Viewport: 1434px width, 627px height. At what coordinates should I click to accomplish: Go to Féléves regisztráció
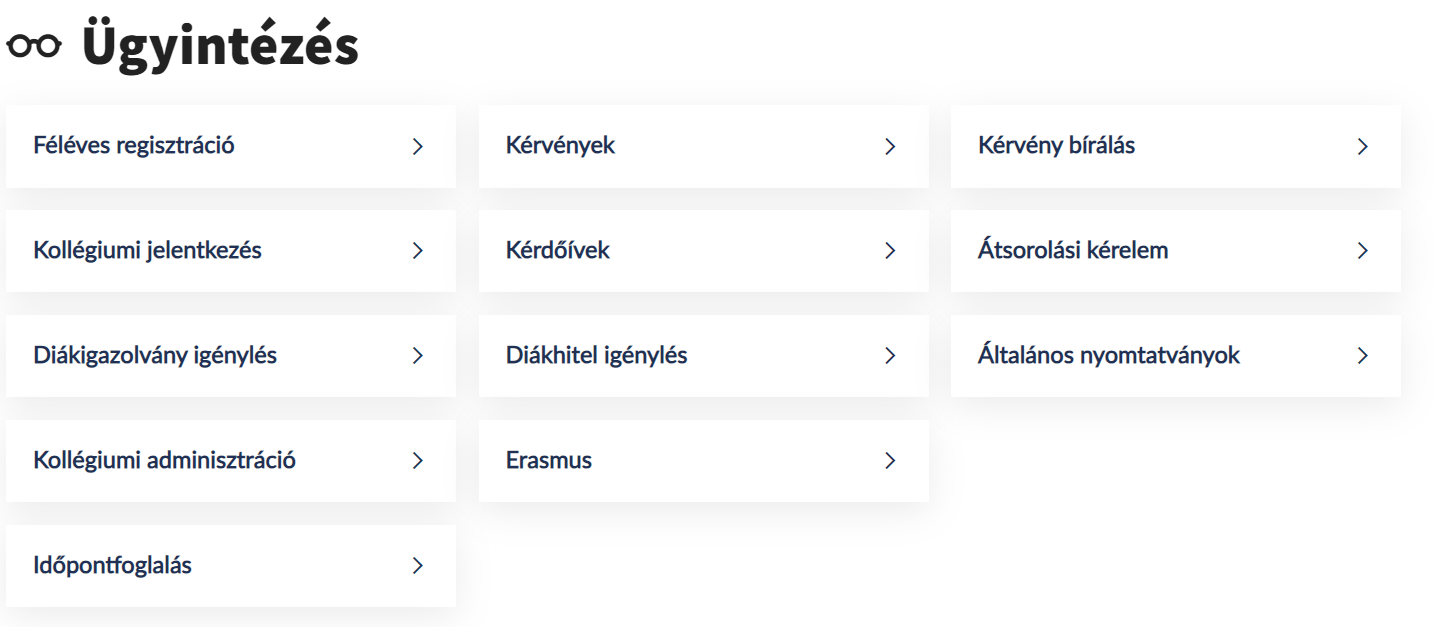click(x=134, y=146)
